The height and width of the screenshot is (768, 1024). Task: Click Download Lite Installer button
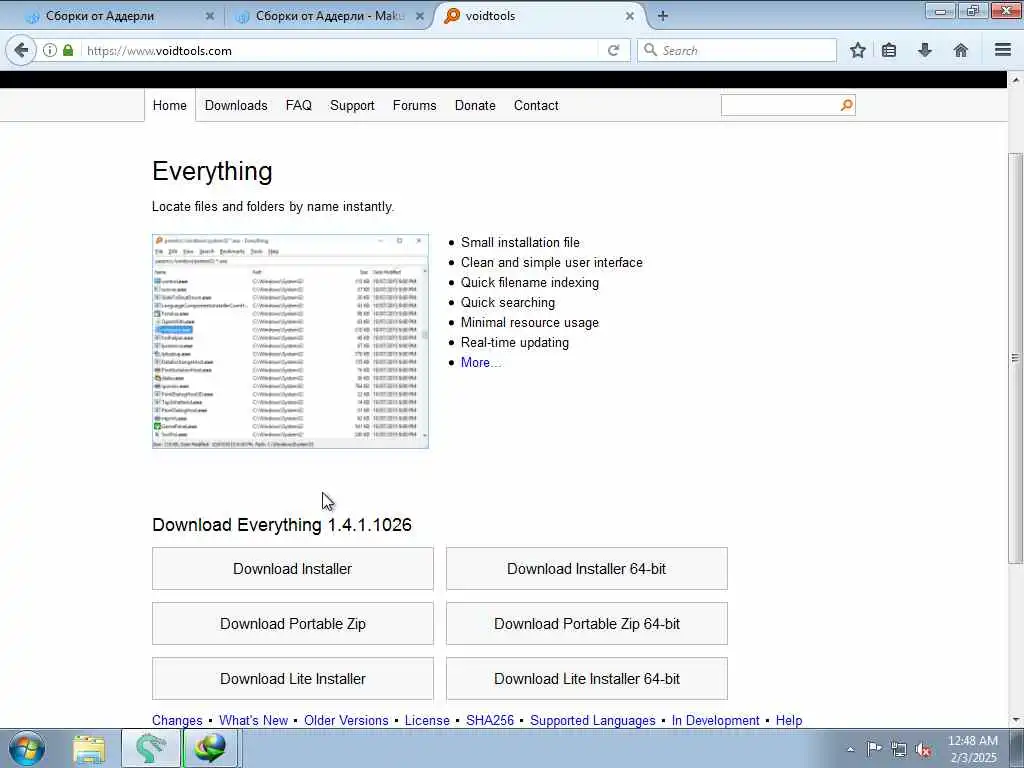[293, 679]
